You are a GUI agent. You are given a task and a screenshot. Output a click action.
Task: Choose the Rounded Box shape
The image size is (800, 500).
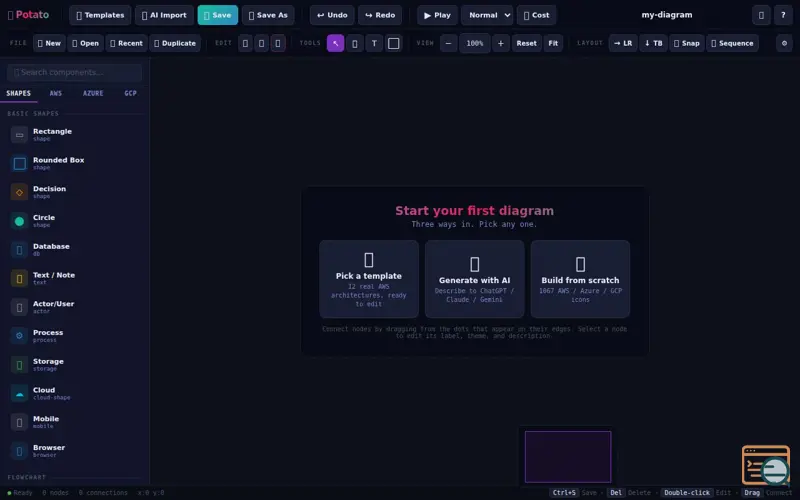[x=74, y=163]
